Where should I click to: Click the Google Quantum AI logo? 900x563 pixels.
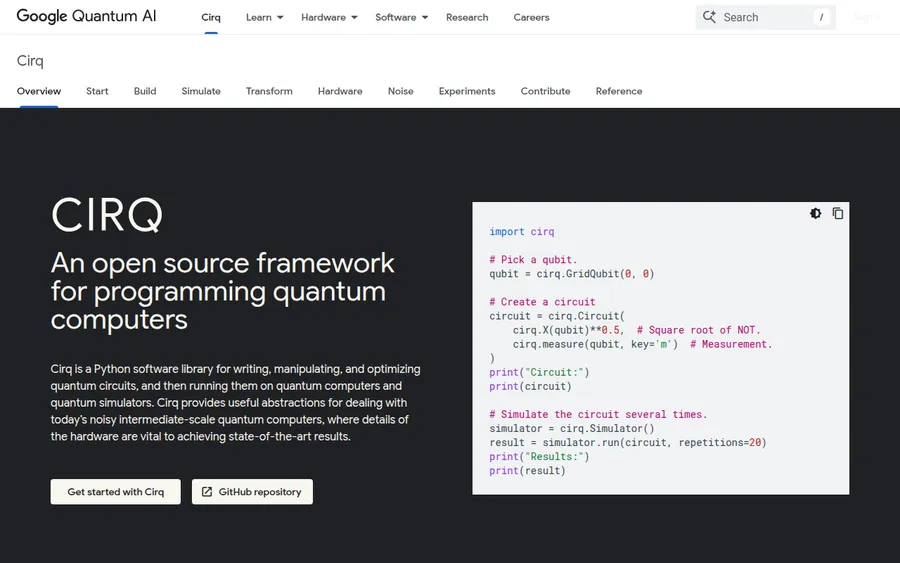point(86,17)
